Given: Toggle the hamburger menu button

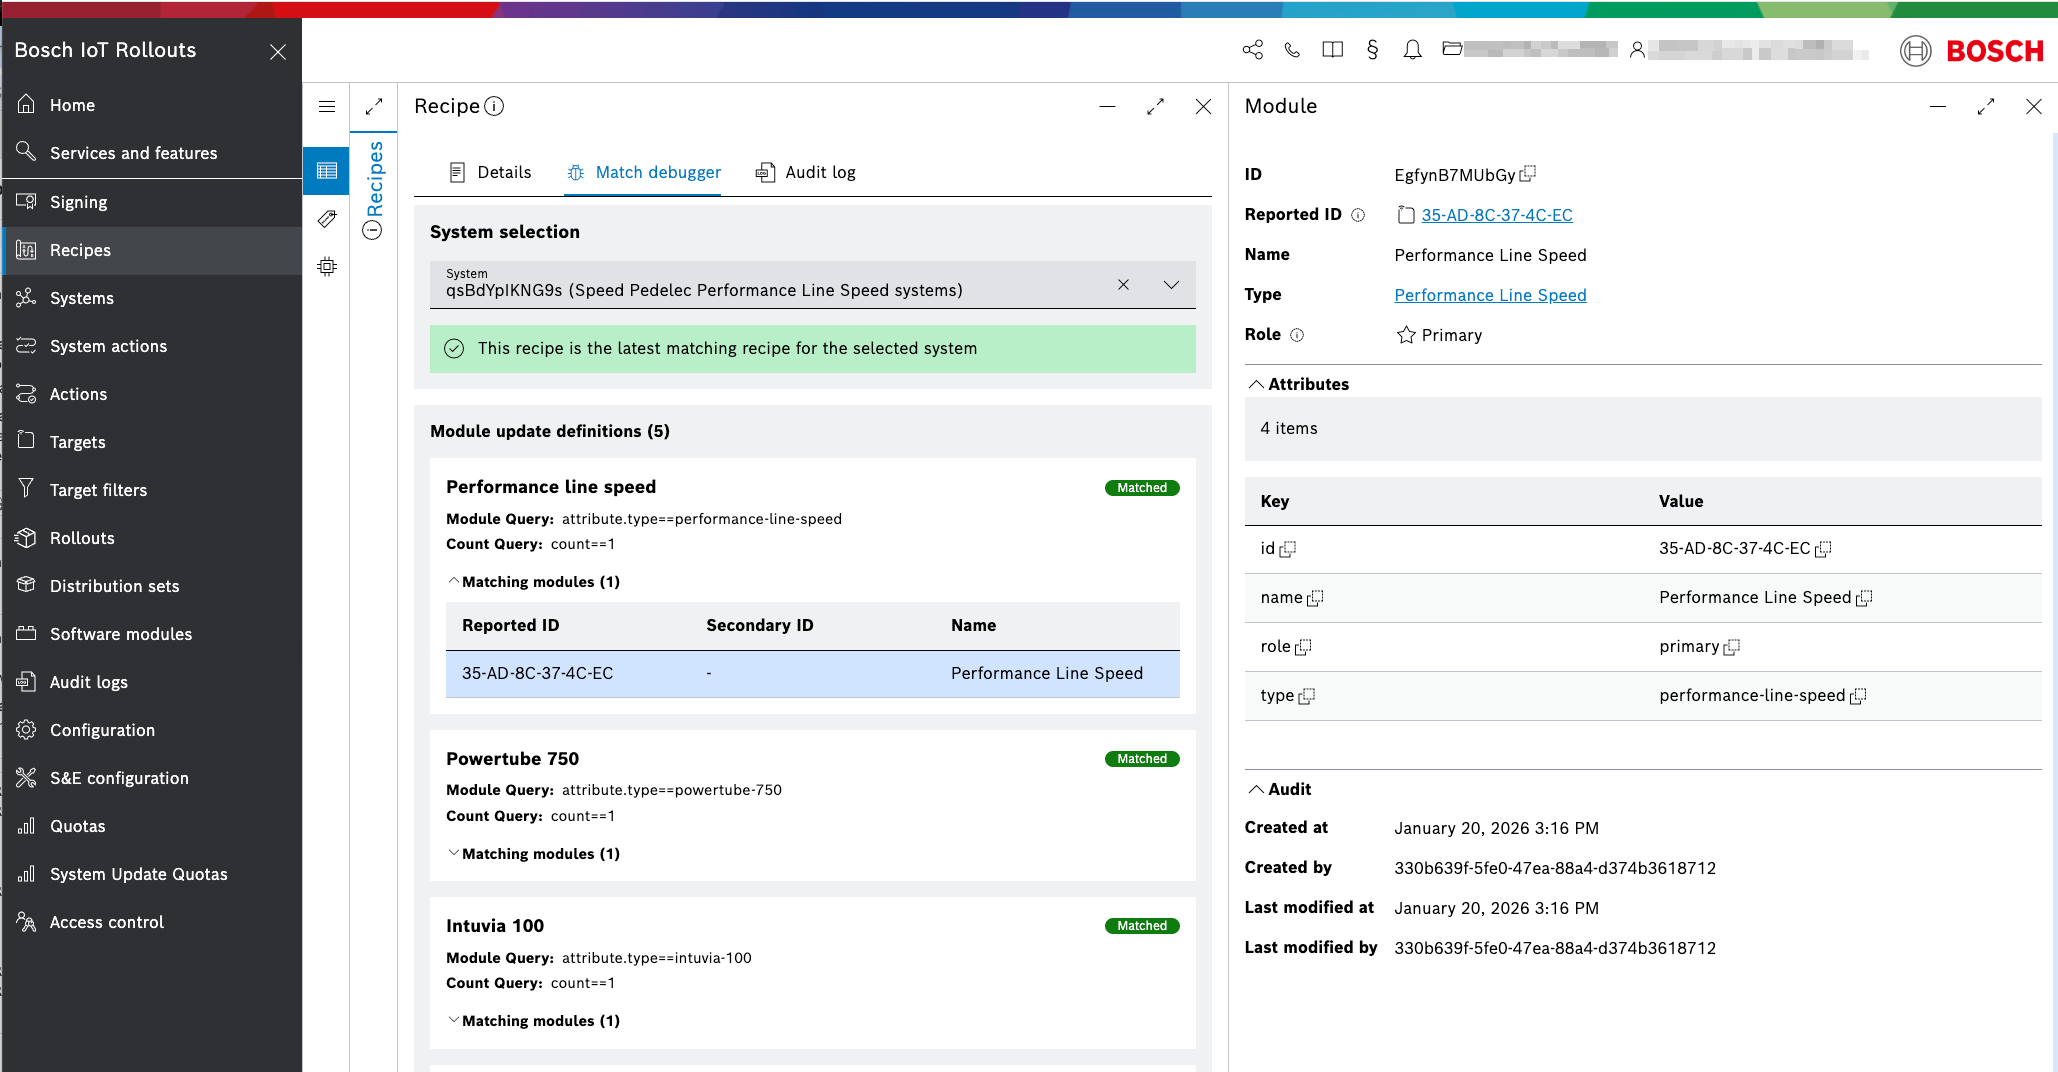Looking at the screenshot, I should click(327, 107).
